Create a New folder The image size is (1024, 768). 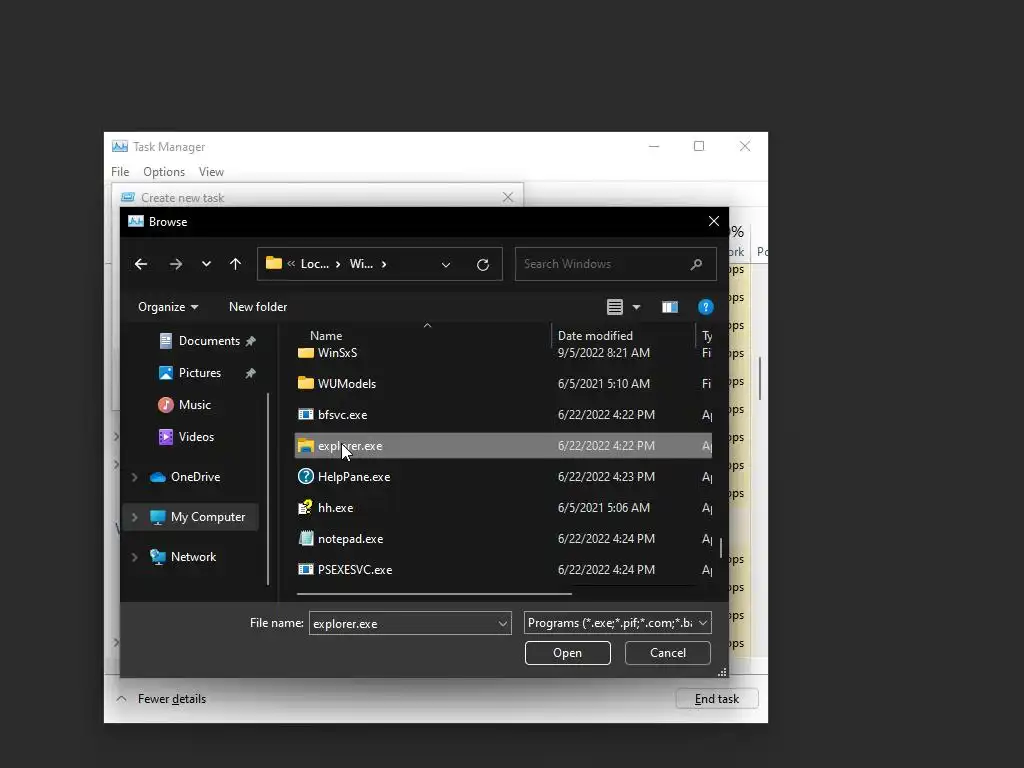pos(258,307)
